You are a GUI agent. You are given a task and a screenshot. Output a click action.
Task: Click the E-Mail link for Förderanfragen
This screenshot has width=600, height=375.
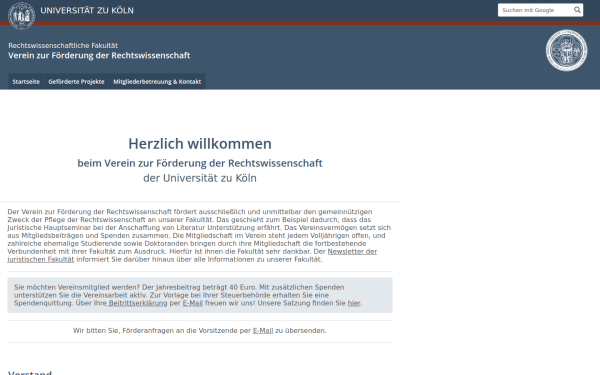click(x=263, y=331)
